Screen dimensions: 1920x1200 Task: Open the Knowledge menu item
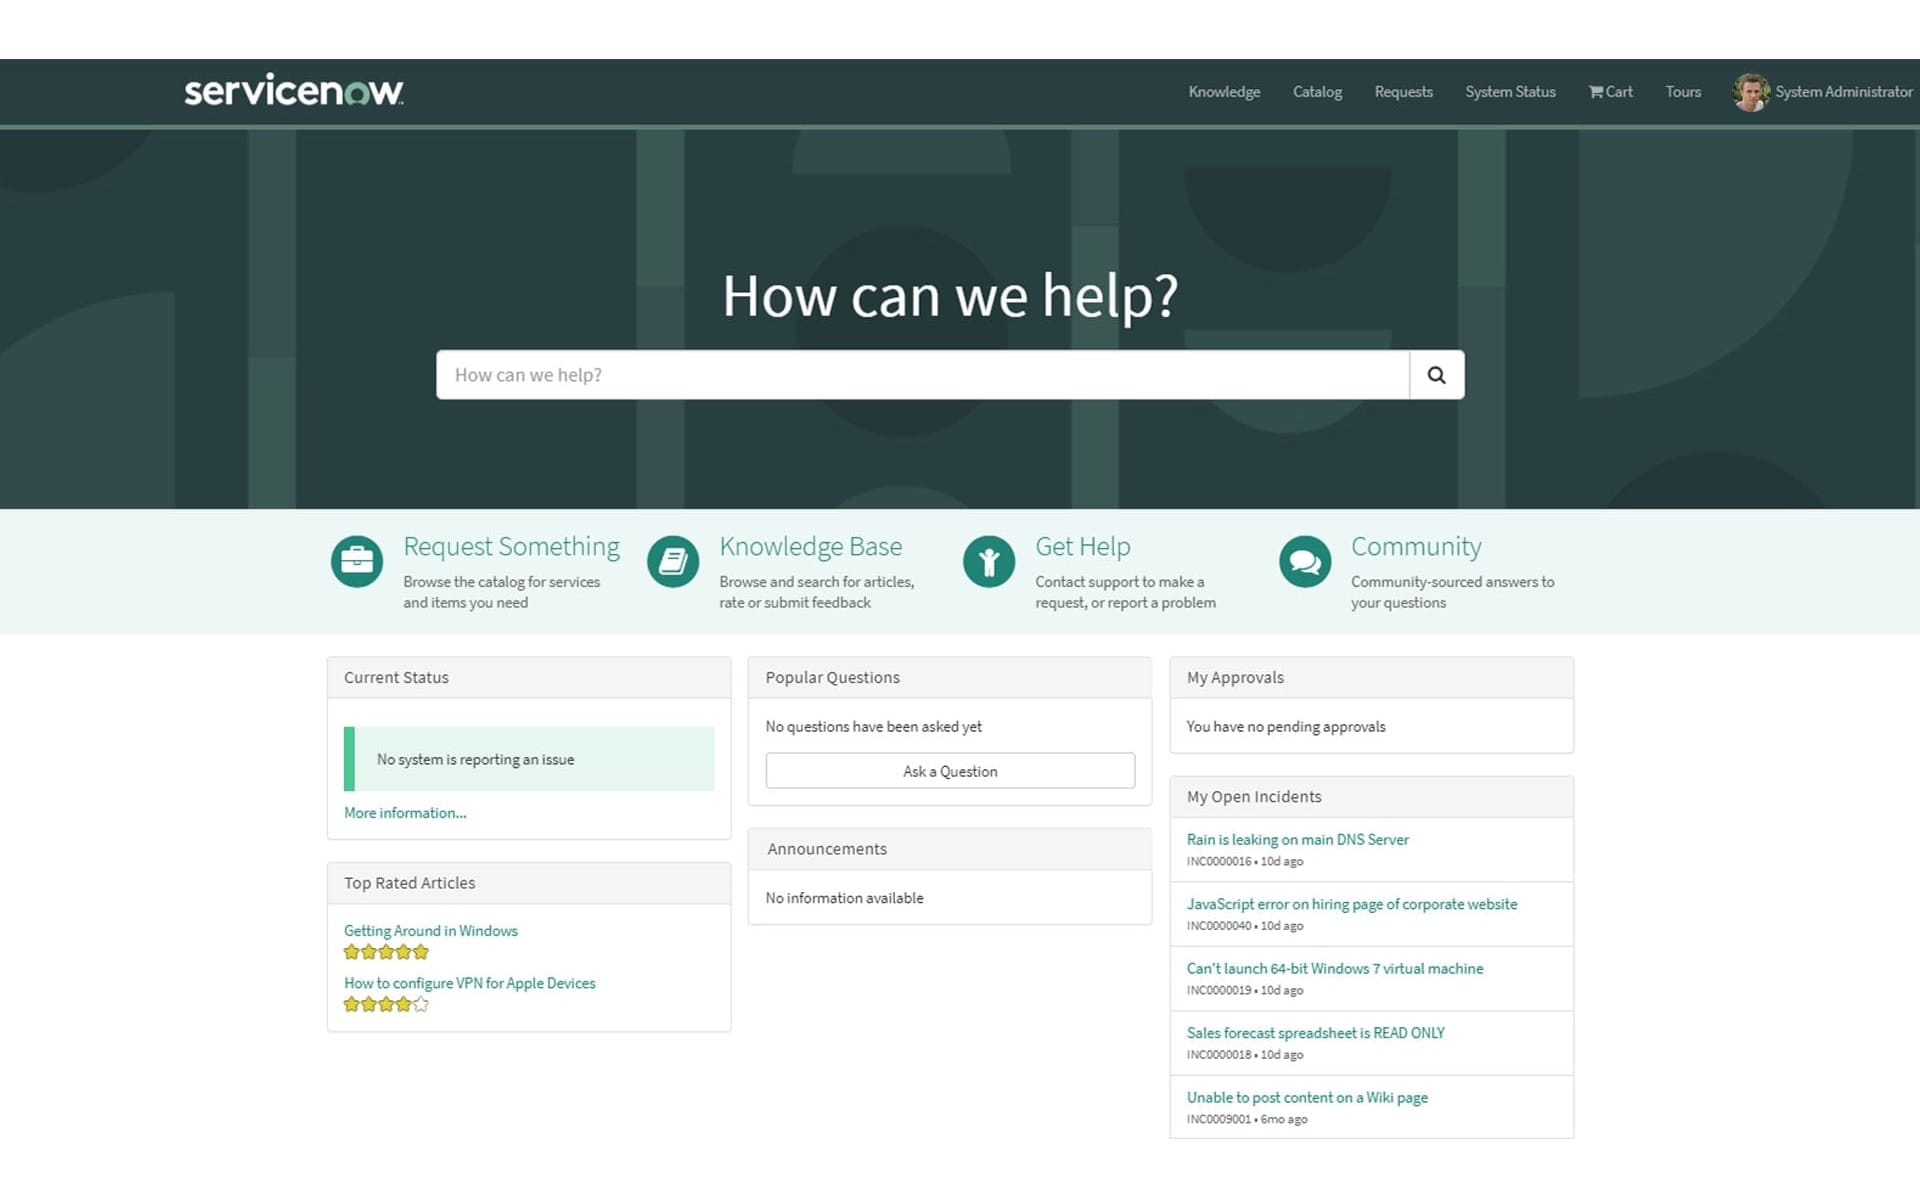(1223, 91)
